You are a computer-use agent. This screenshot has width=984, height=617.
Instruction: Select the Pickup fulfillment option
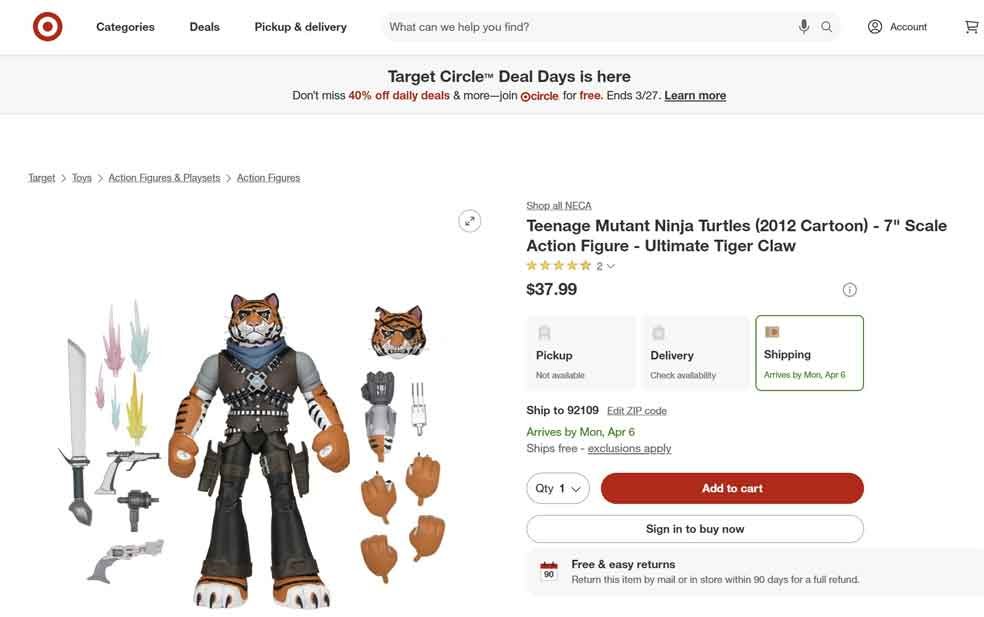click(x=580, y=352)
